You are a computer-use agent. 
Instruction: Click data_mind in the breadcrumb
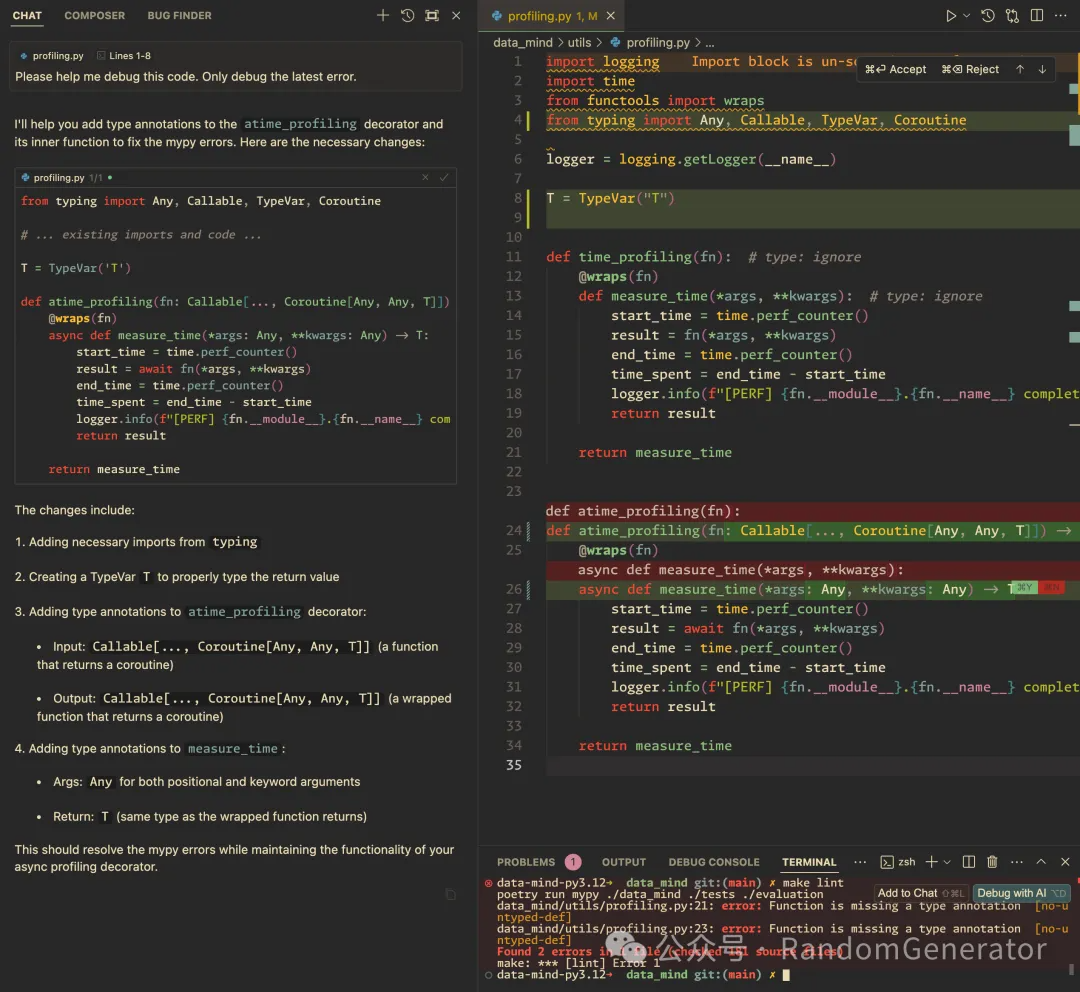point(523,43)
